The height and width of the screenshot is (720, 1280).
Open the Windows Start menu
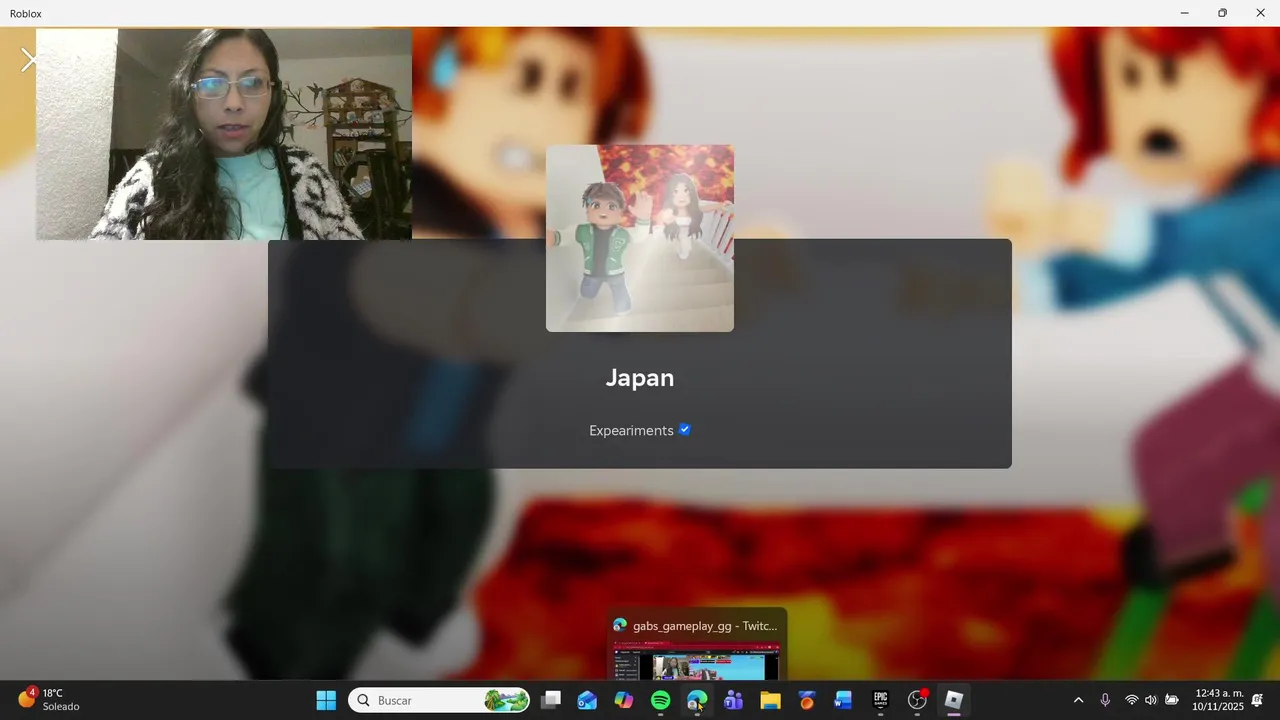[x=326, y=700]
